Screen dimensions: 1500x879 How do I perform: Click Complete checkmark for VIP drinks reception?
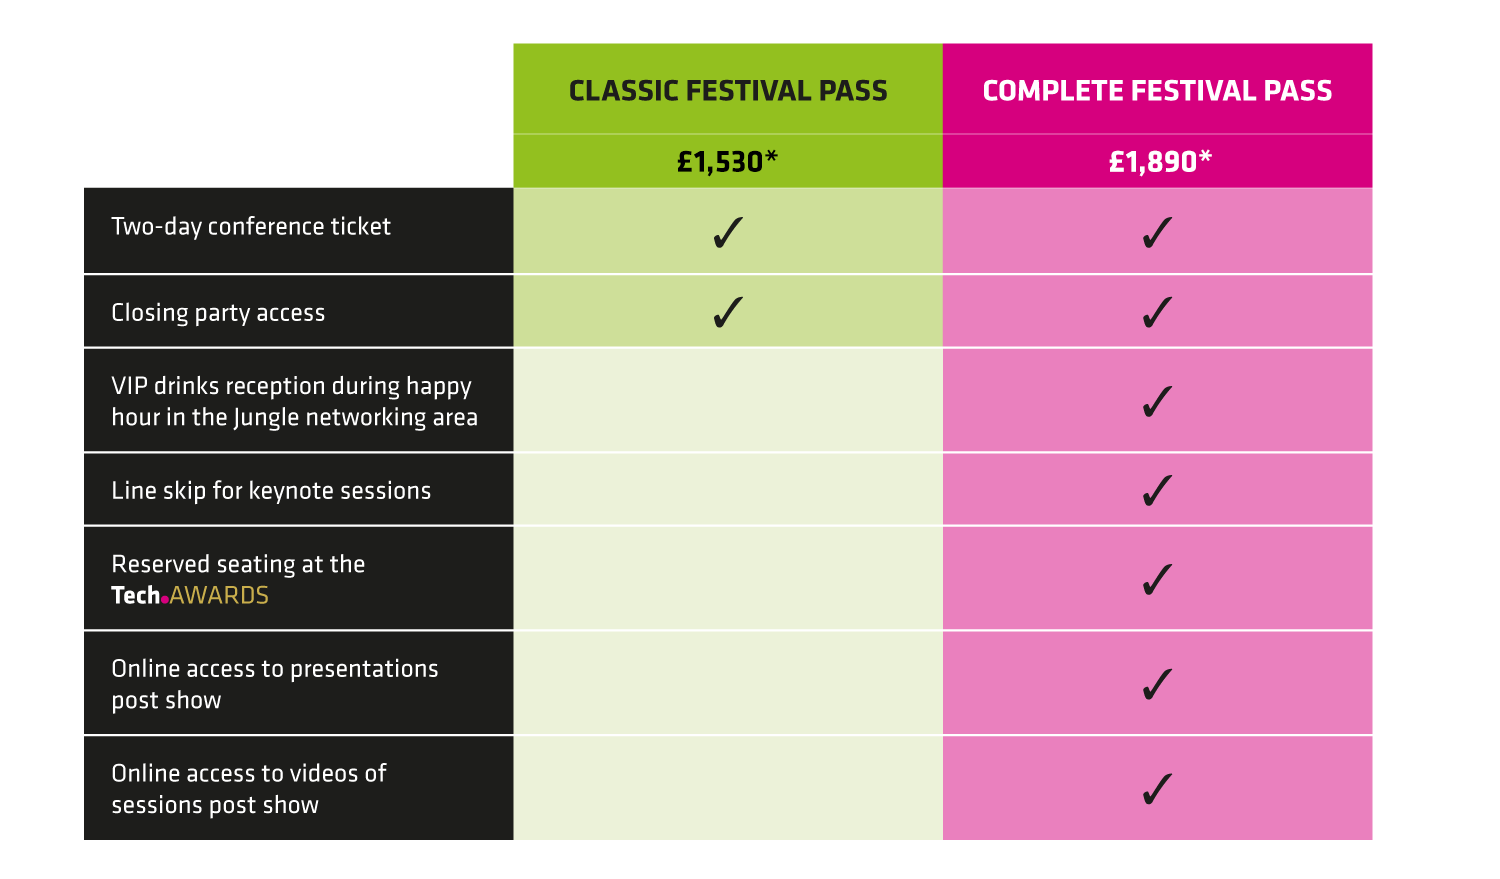coord(1157,401)
